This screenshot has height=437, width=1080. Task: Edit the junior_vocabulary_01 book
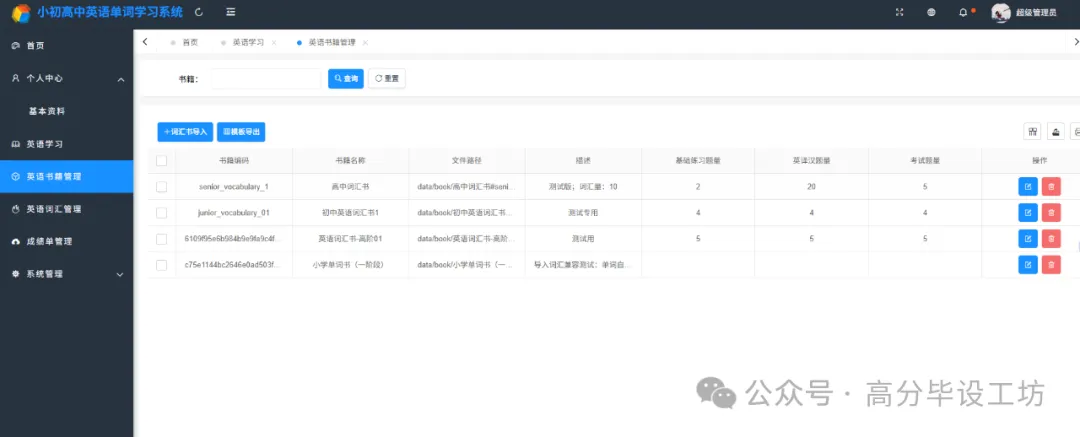1028,213
